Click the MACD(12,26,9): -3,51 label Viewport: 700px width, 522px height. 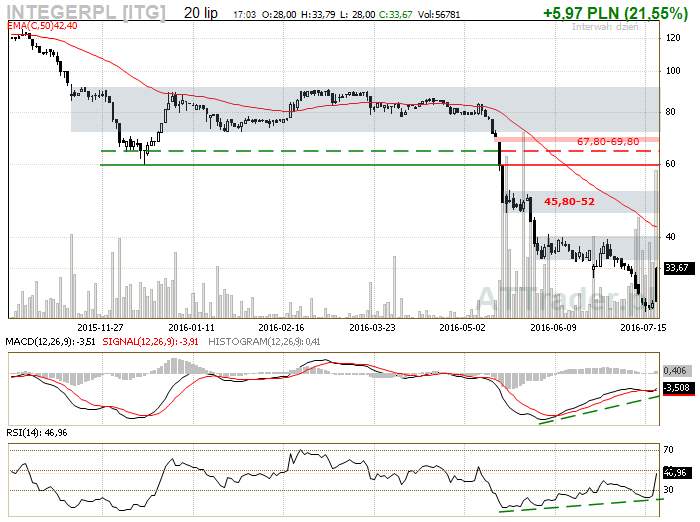pos(50,342)
